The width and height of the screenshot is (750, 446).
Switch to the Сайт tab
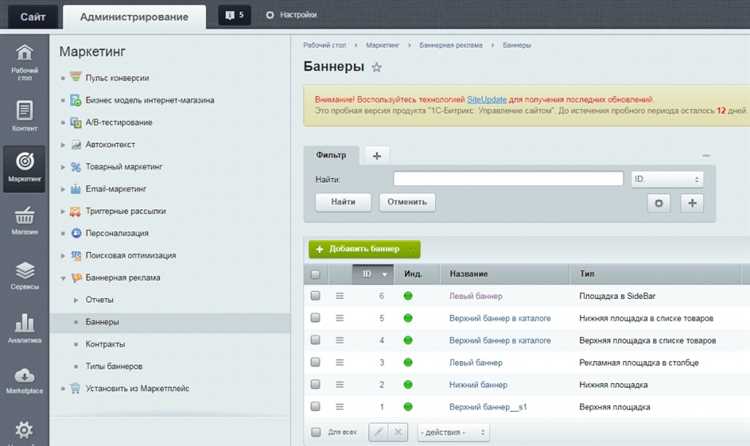tap(33, 17)
